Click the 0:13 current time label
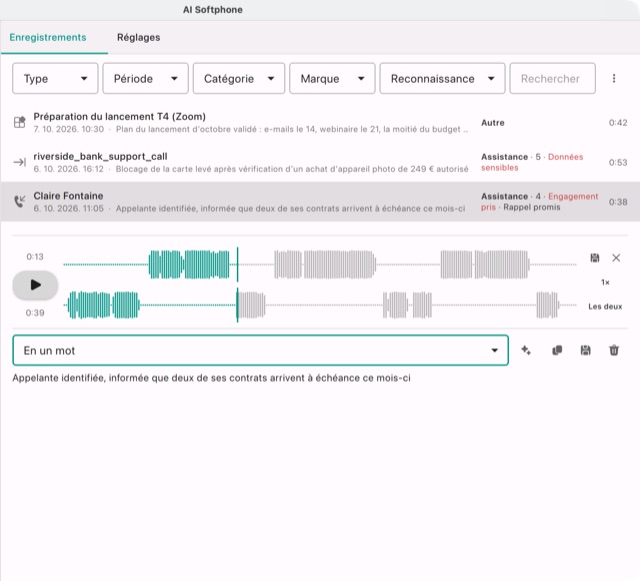Viewport: 640px width, 581px height. coord(35,256)
